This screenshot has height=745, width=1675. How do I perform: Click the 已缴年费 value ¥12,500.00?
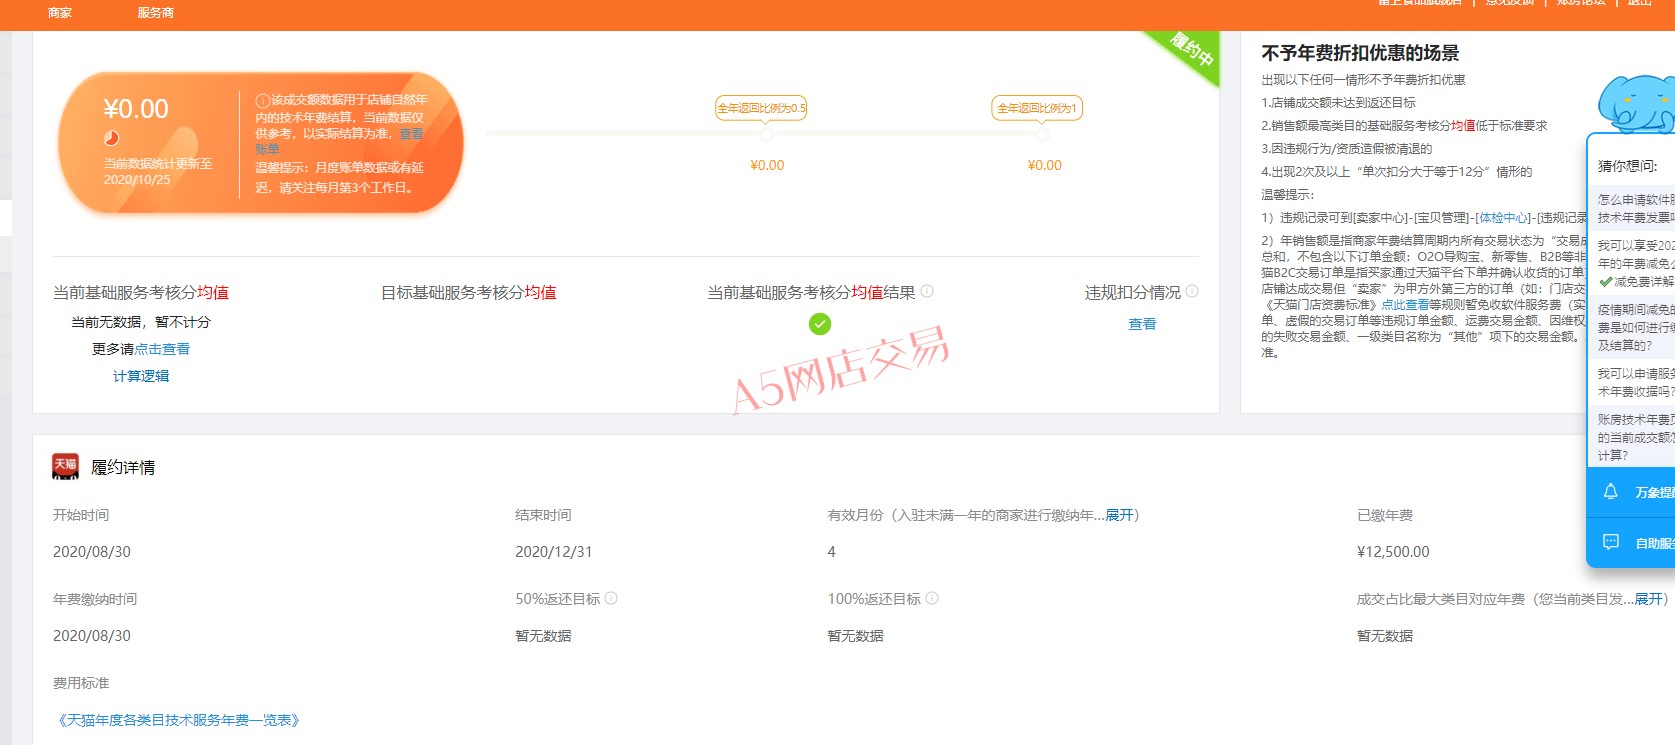tap(1393, 552)
